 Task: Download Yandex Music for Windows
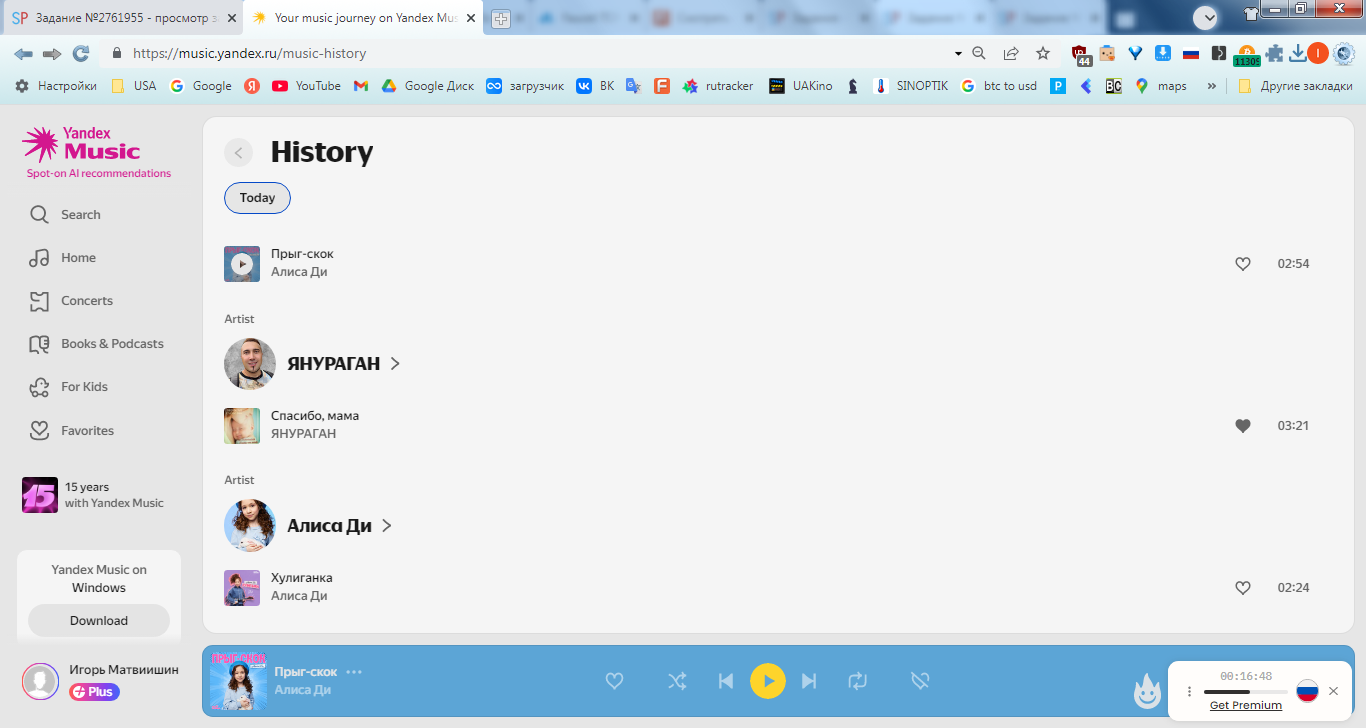pyautogui.click(x=99, y=621)
